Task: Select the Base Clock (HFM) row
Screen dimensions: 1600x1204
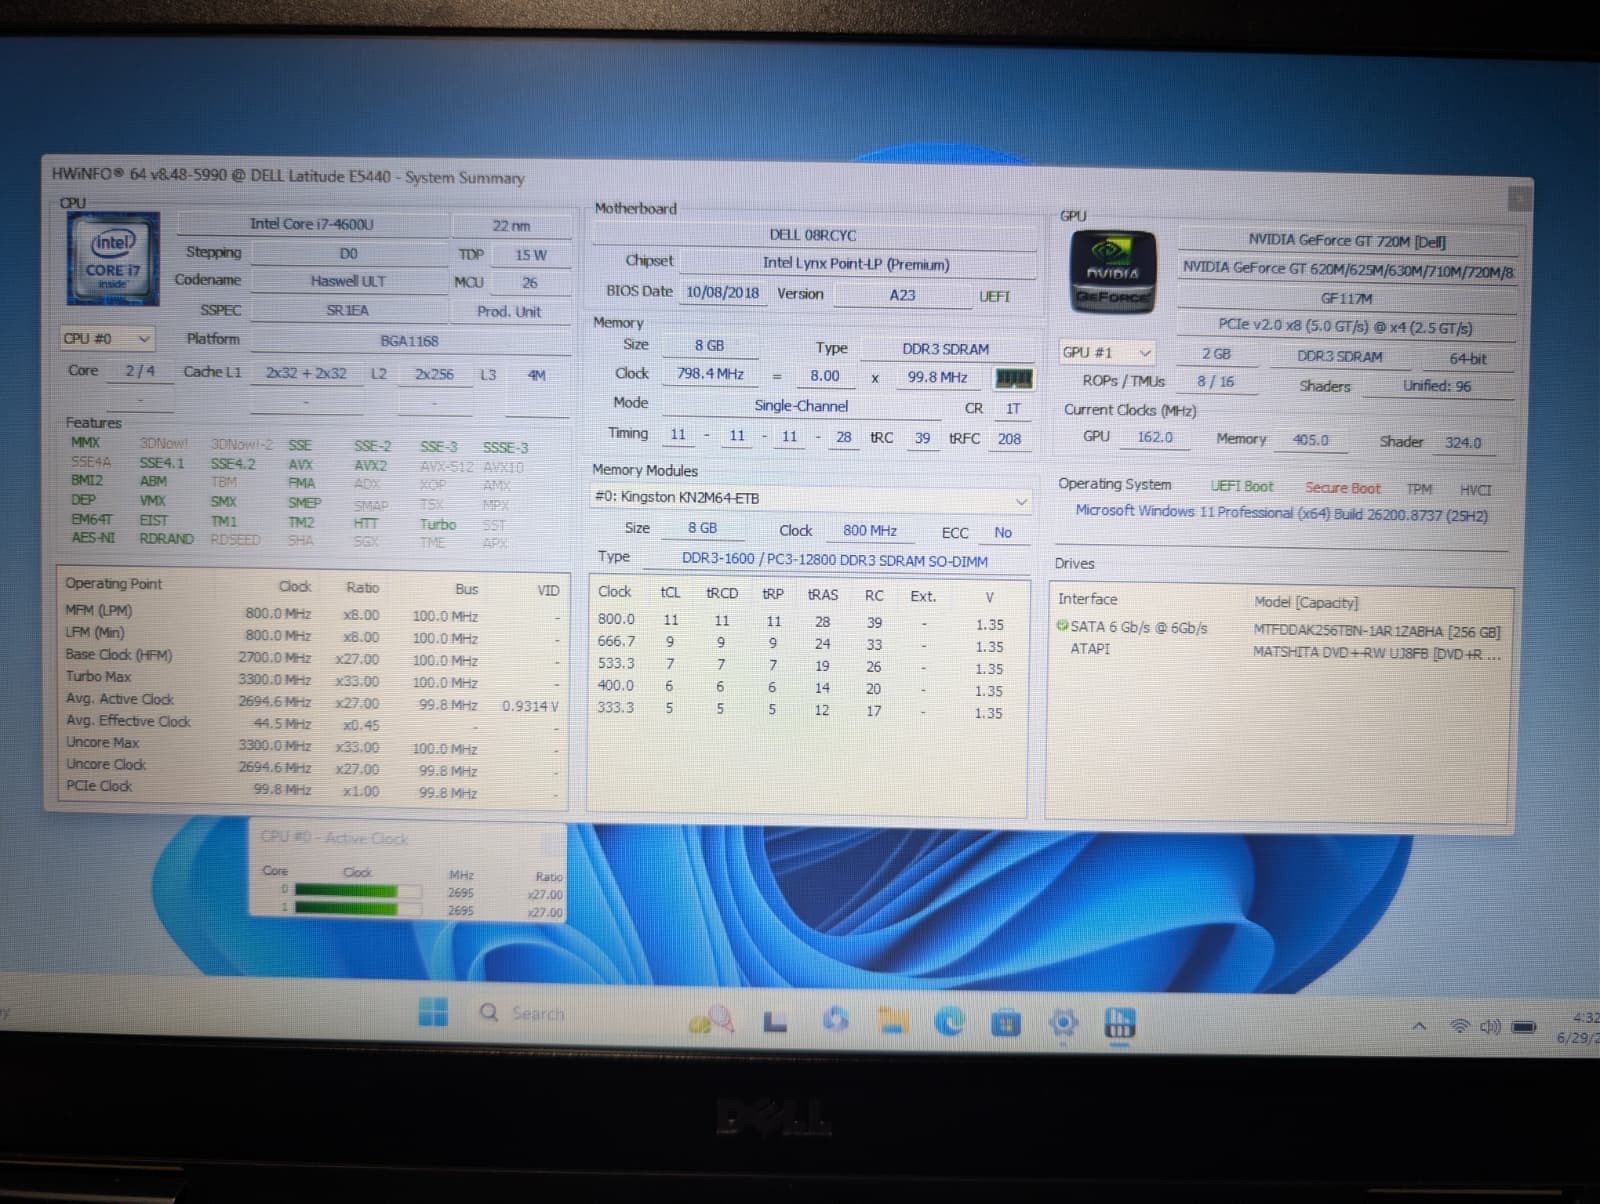Action: click(312, 657)
